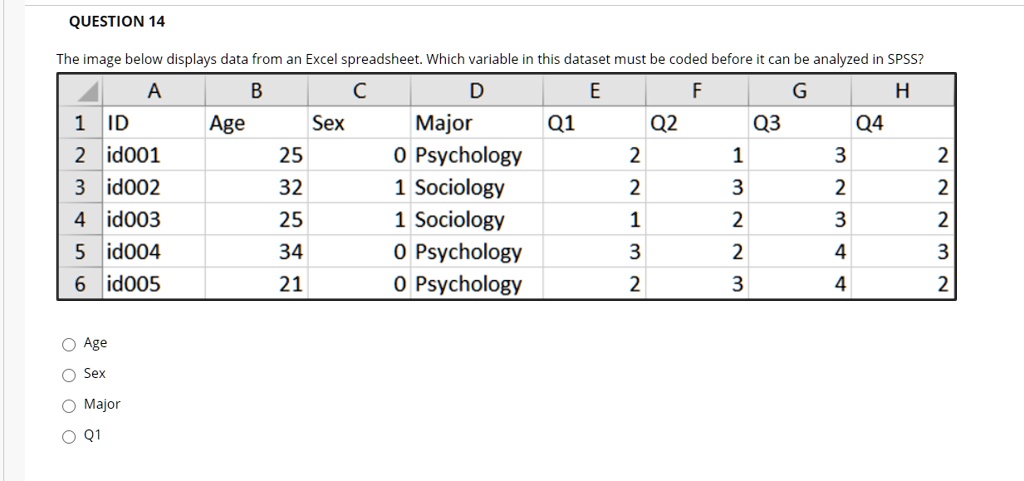Click the "Q4" header cell
The image size is (1024, 481).
(x=871, y=123)
